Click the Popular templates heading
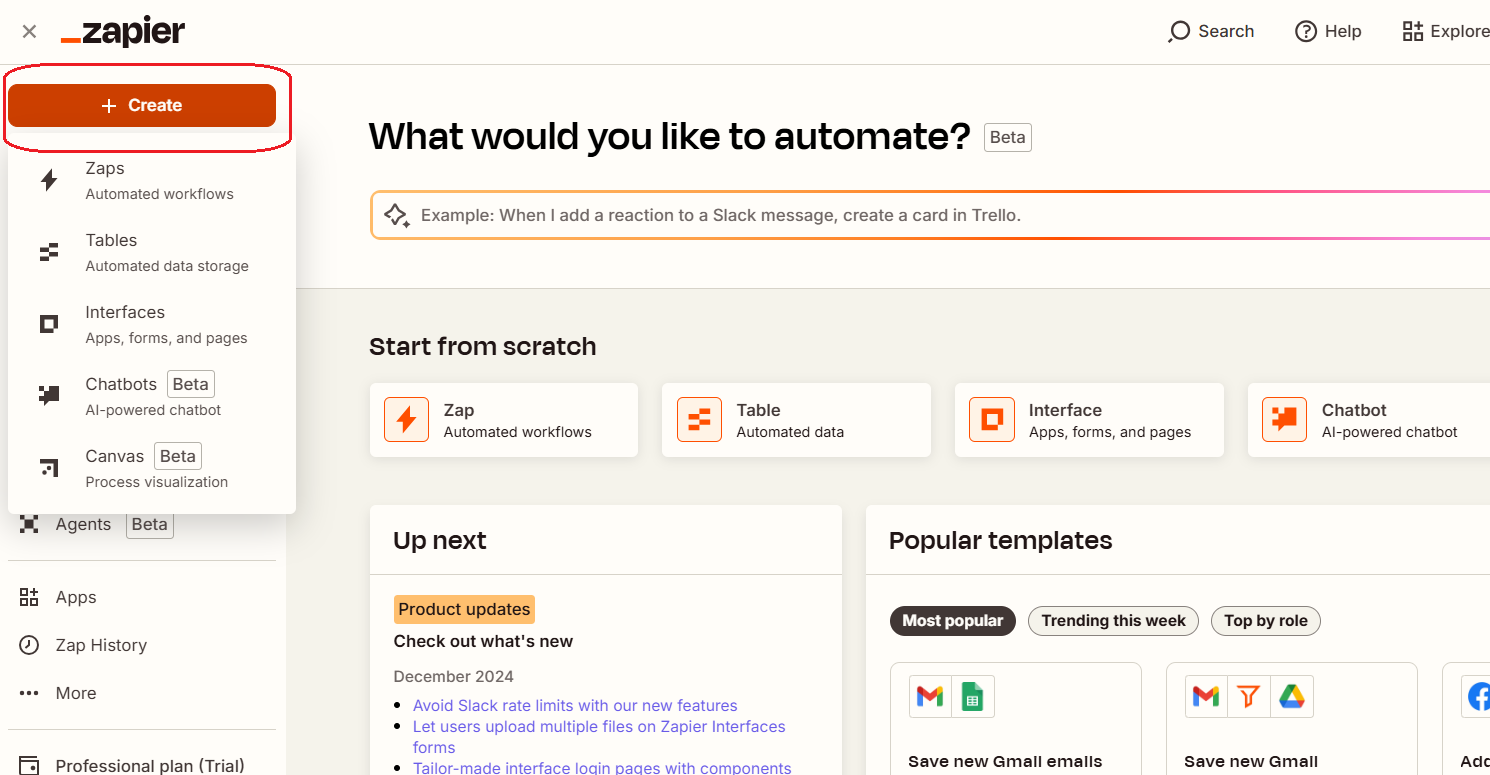 [1001, 540]
